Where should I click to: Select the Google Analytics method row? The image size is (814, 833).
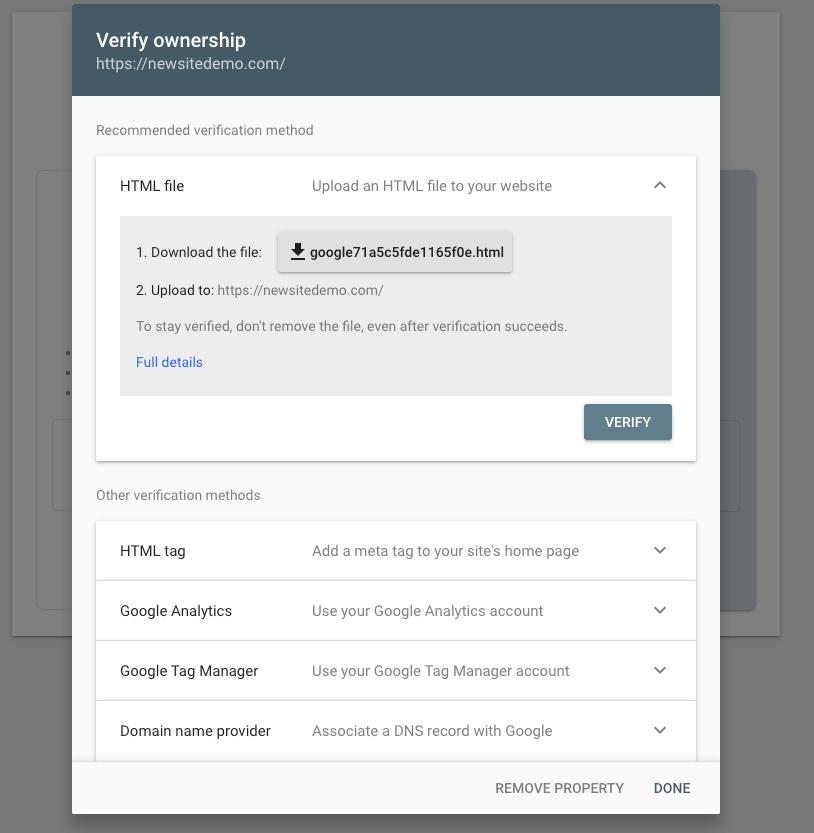click(x=300, y=610)
